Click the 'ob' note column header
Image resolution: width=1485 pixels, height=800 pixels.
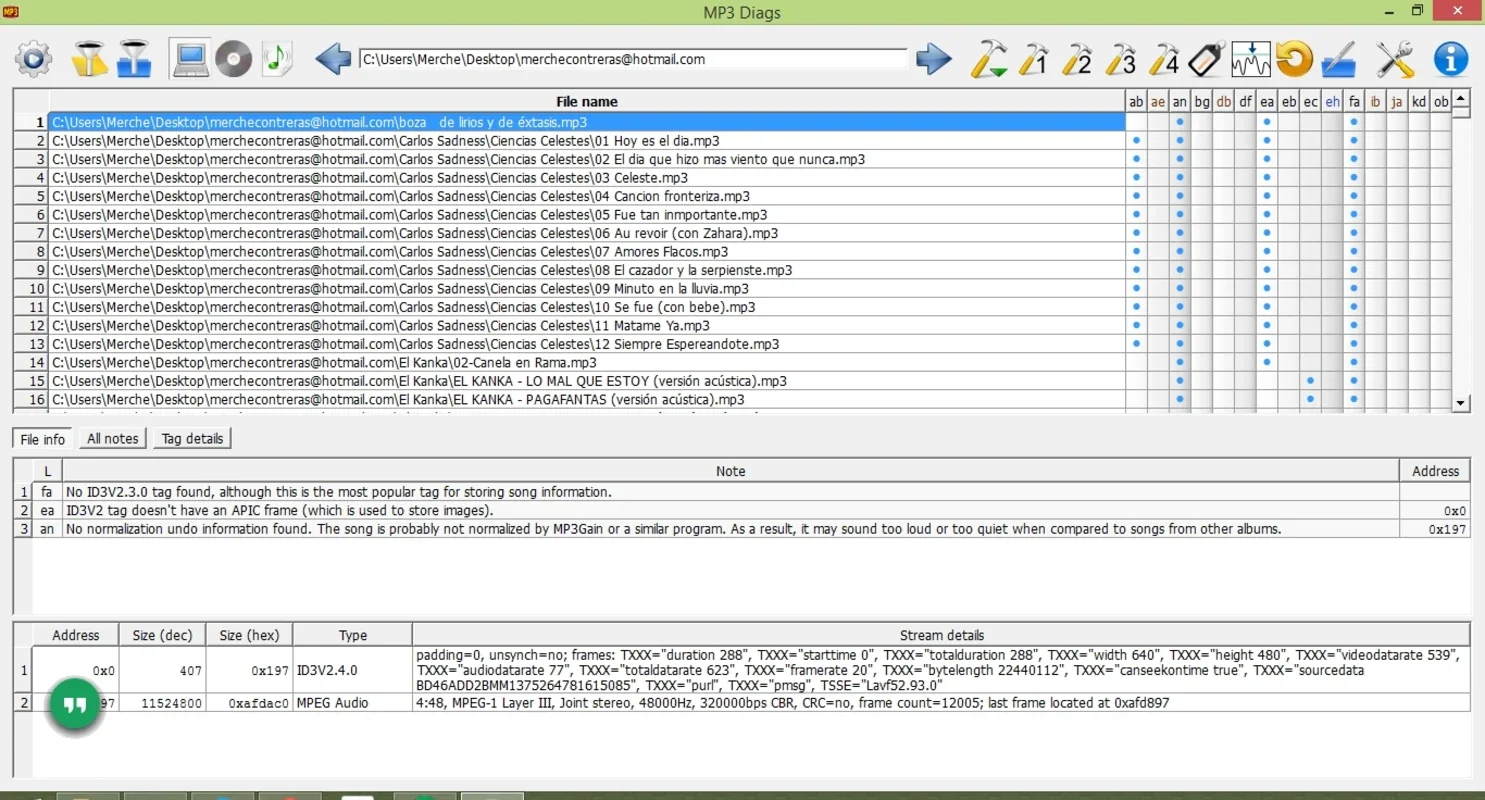(x=1441, y=101)
